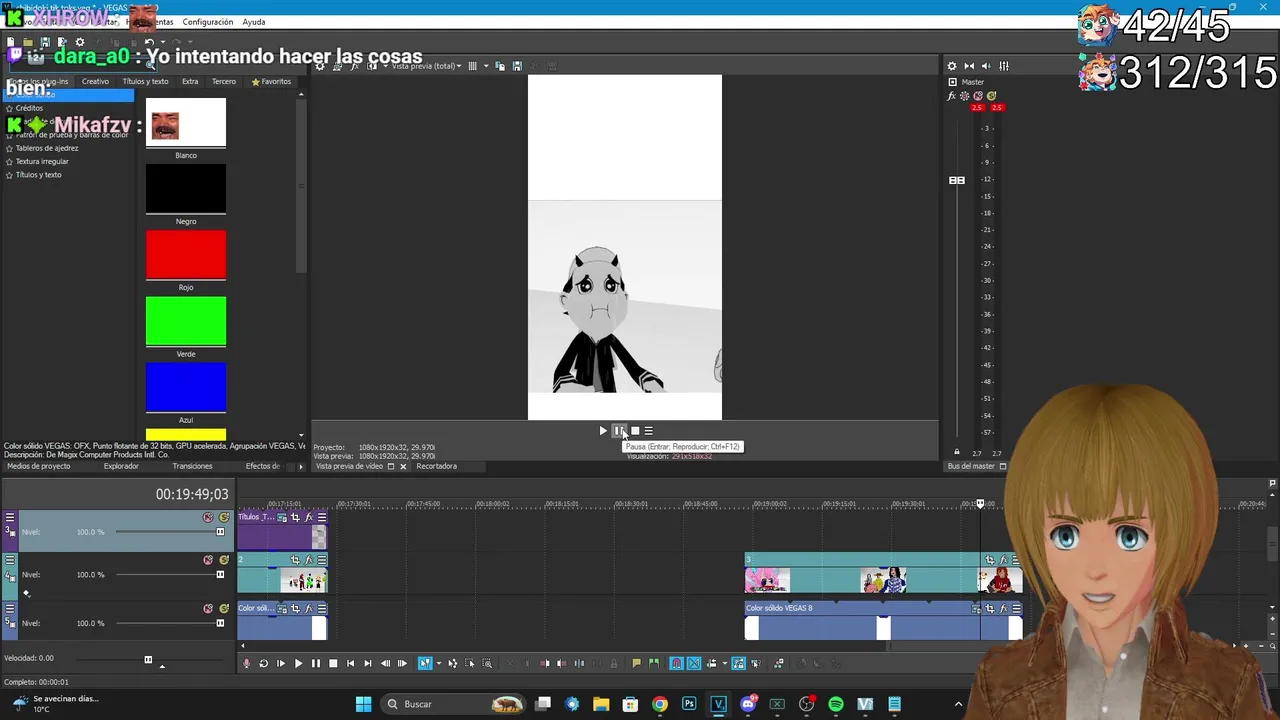The height and width of the screenshot is (720, 1280).
Task: Switch to Títulos y texto plug-in tab
Action: coord(145,81)
